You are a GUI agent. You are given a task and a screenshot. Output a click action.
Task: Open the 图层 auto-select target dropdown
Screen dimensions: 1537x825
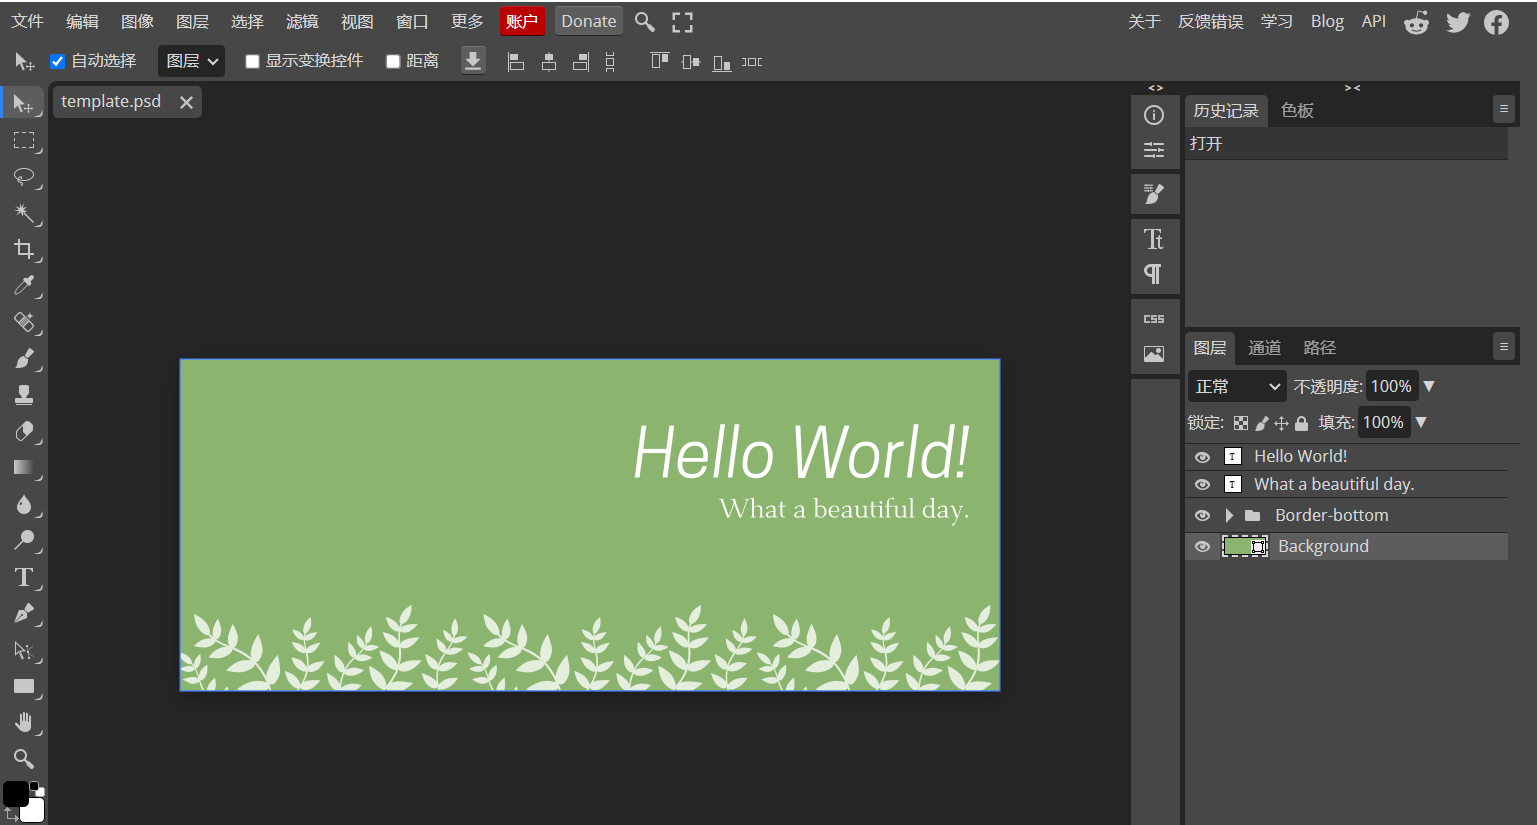tap(191, 61)
